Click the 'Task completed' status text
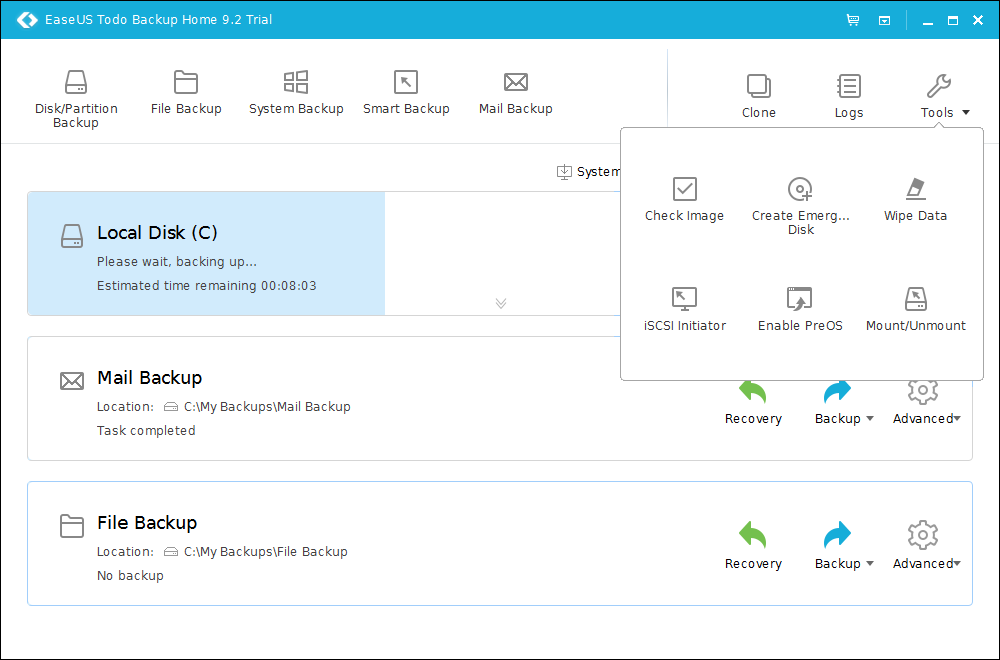Viewport: 1000px width, 660px height. [x=146, y=430]
